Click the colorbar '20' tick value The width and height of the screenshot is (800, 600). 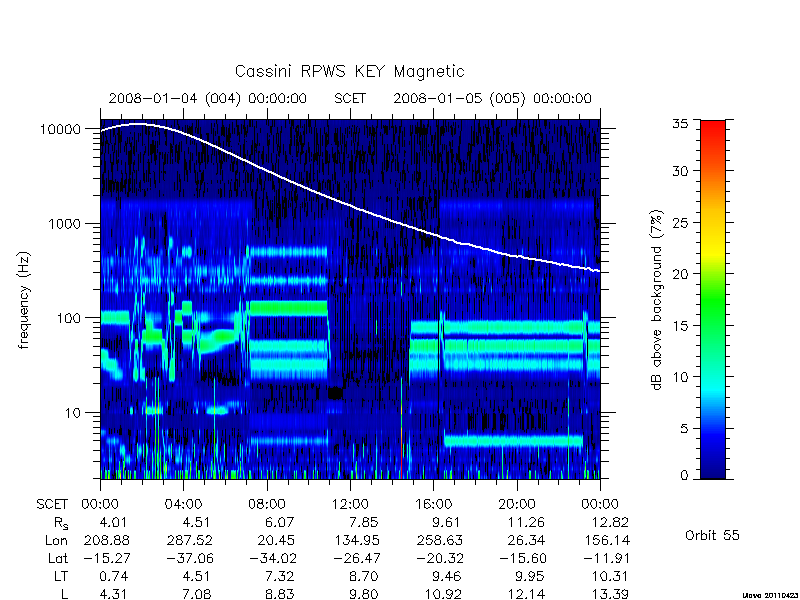tap(680, 274)
